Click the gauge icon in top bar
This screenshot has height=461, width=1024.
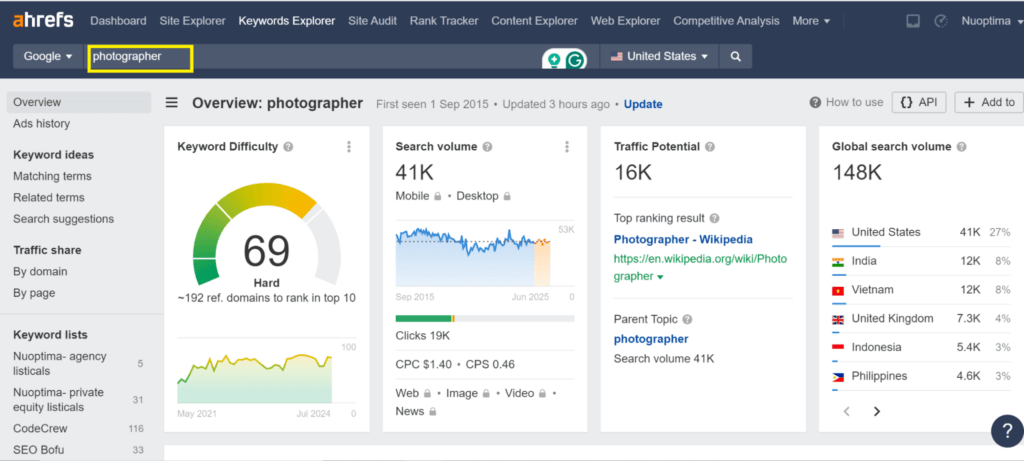[940, 21]
